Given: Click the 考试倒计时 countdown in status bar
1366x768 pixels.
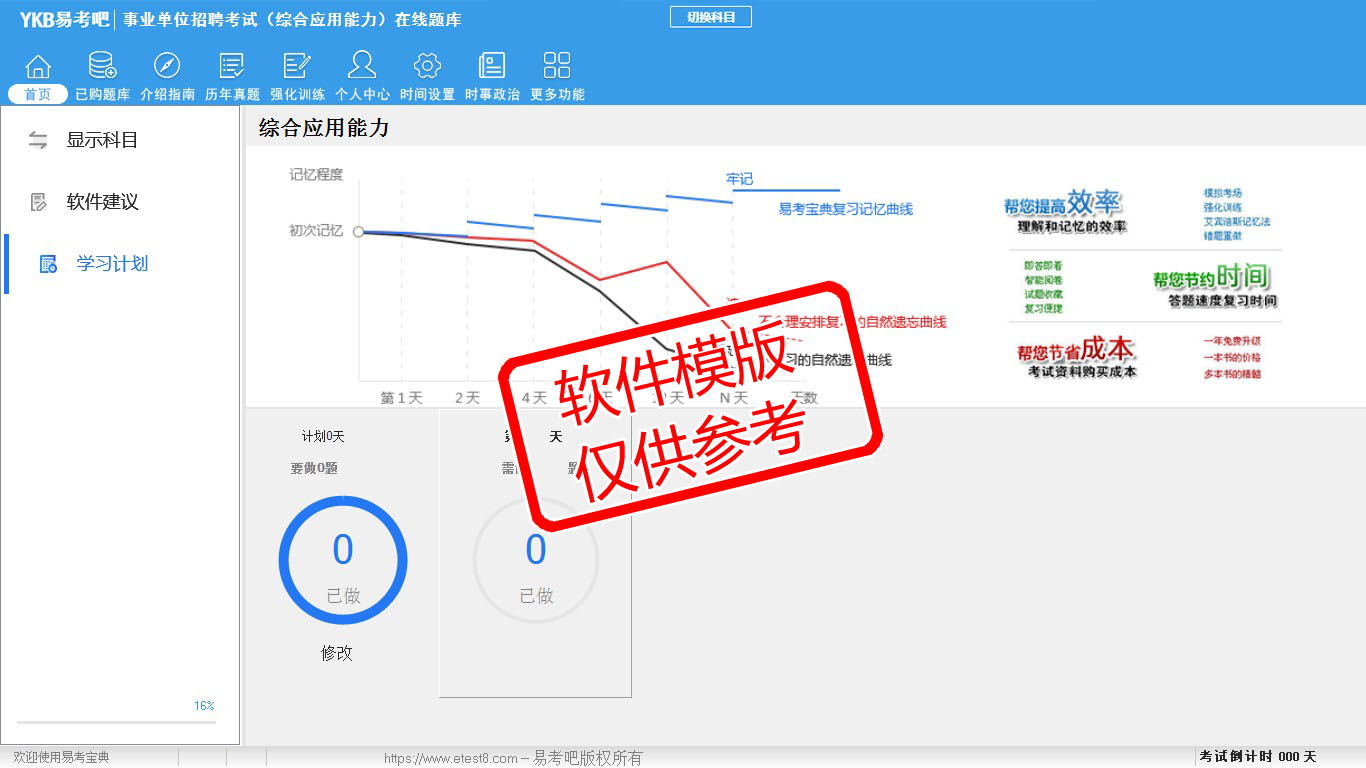Looking at the screenshot, I should point(1257,757).
